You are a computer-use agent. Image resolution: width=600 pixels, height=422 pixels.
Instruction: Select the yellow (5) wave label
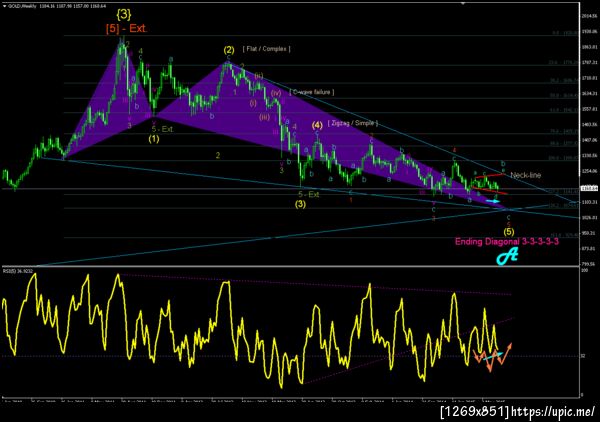[x=509, y=231]
